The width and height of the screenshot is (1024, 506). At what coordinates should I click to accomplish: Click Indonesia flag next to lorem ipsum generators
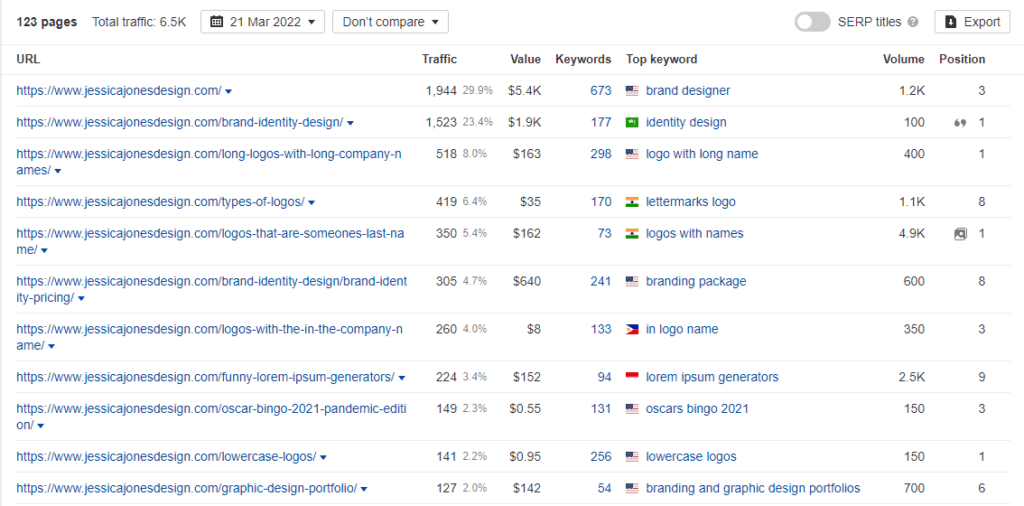point(632,377)
